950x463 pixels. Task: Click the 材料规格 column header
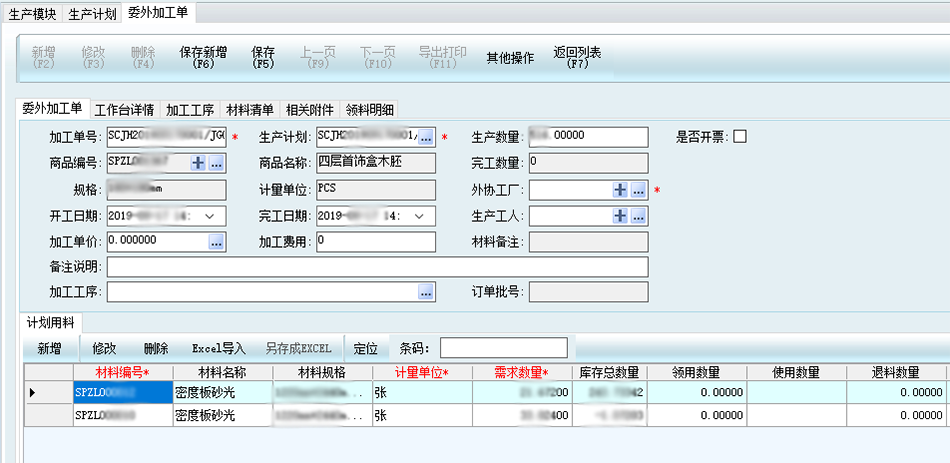click(x=322, y=372)
